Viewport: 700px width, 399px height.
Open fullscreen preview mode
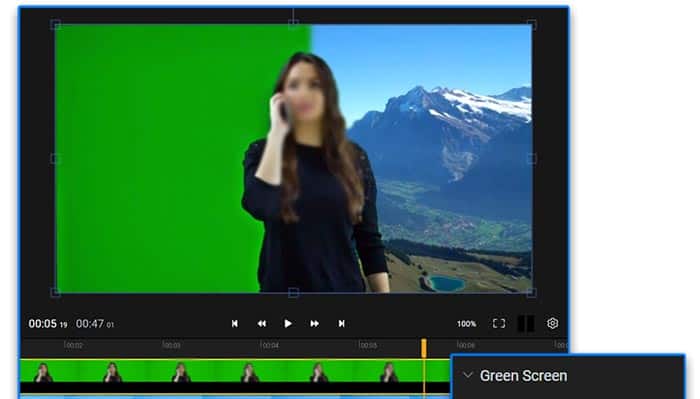pos(499,324)
